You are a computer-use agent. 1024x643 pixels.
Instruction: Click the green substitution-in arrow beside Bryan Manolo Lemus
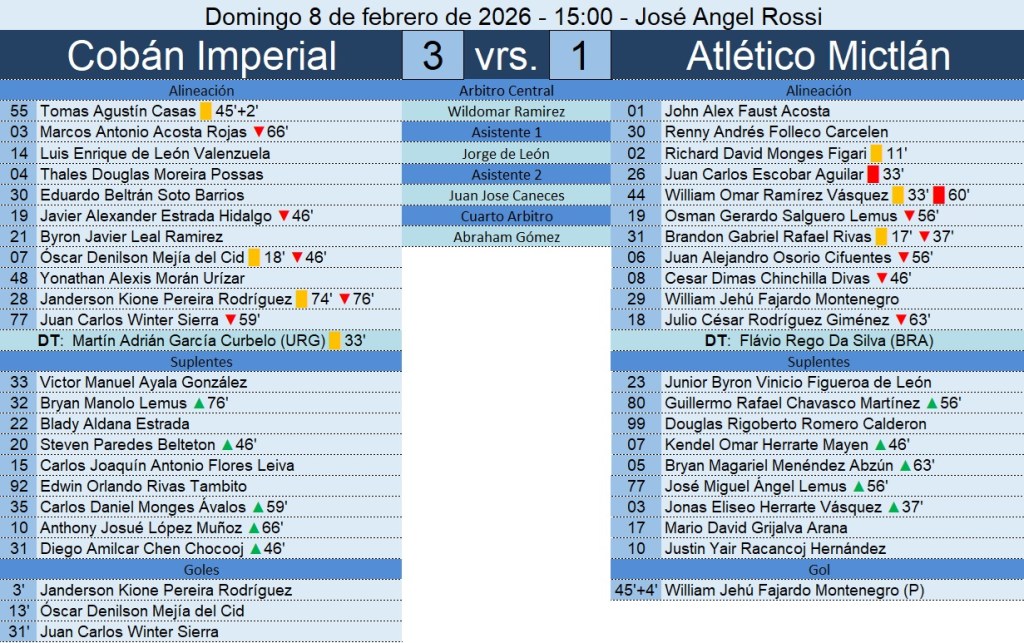point(198,403)
